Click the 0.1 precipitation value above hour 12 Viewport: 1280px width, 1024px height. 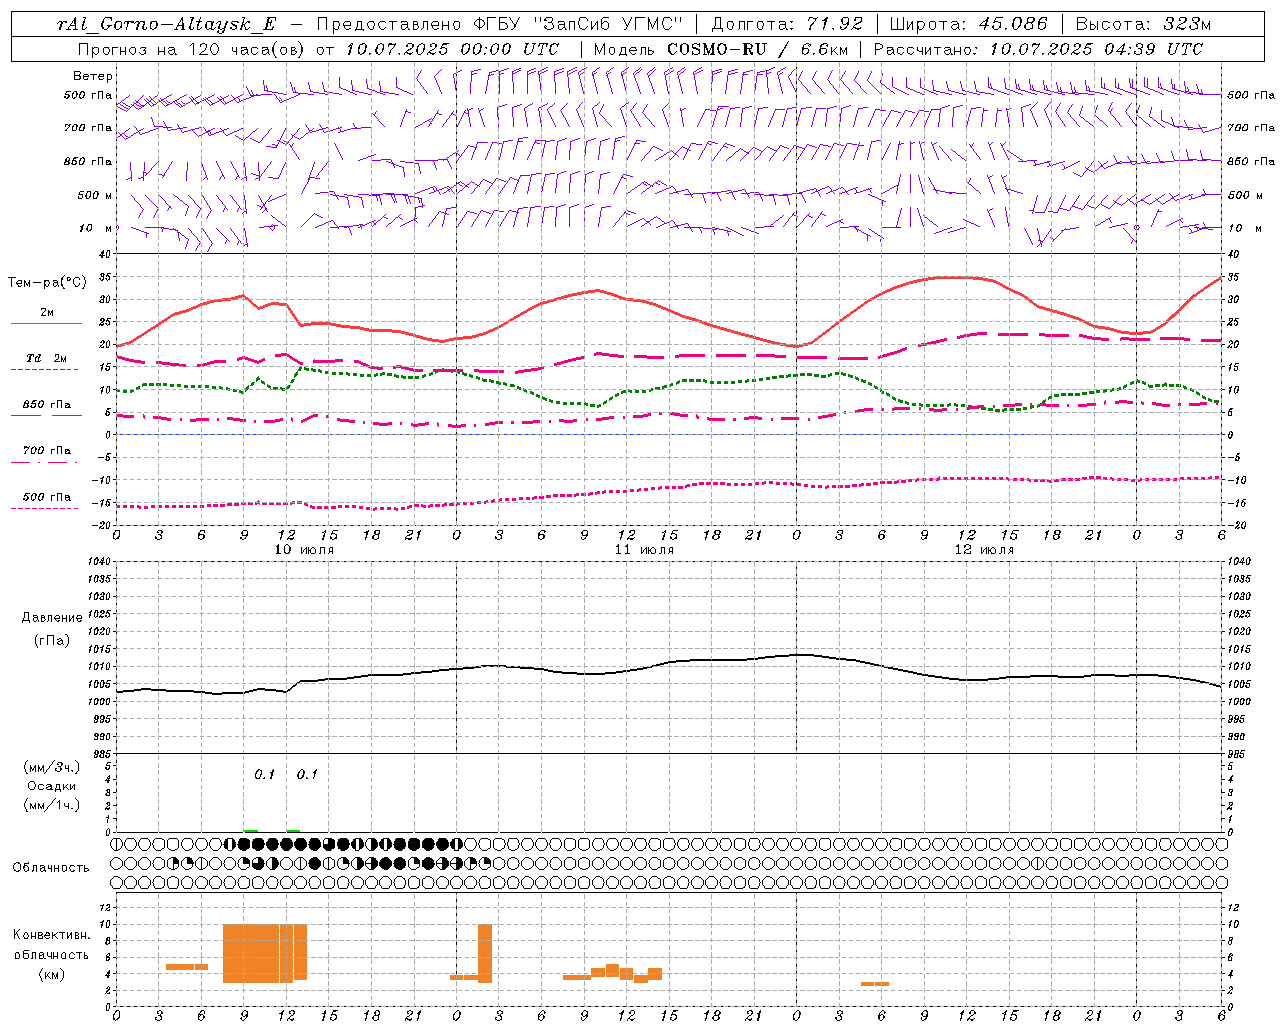pyautogui.click(x=307, y=775)
